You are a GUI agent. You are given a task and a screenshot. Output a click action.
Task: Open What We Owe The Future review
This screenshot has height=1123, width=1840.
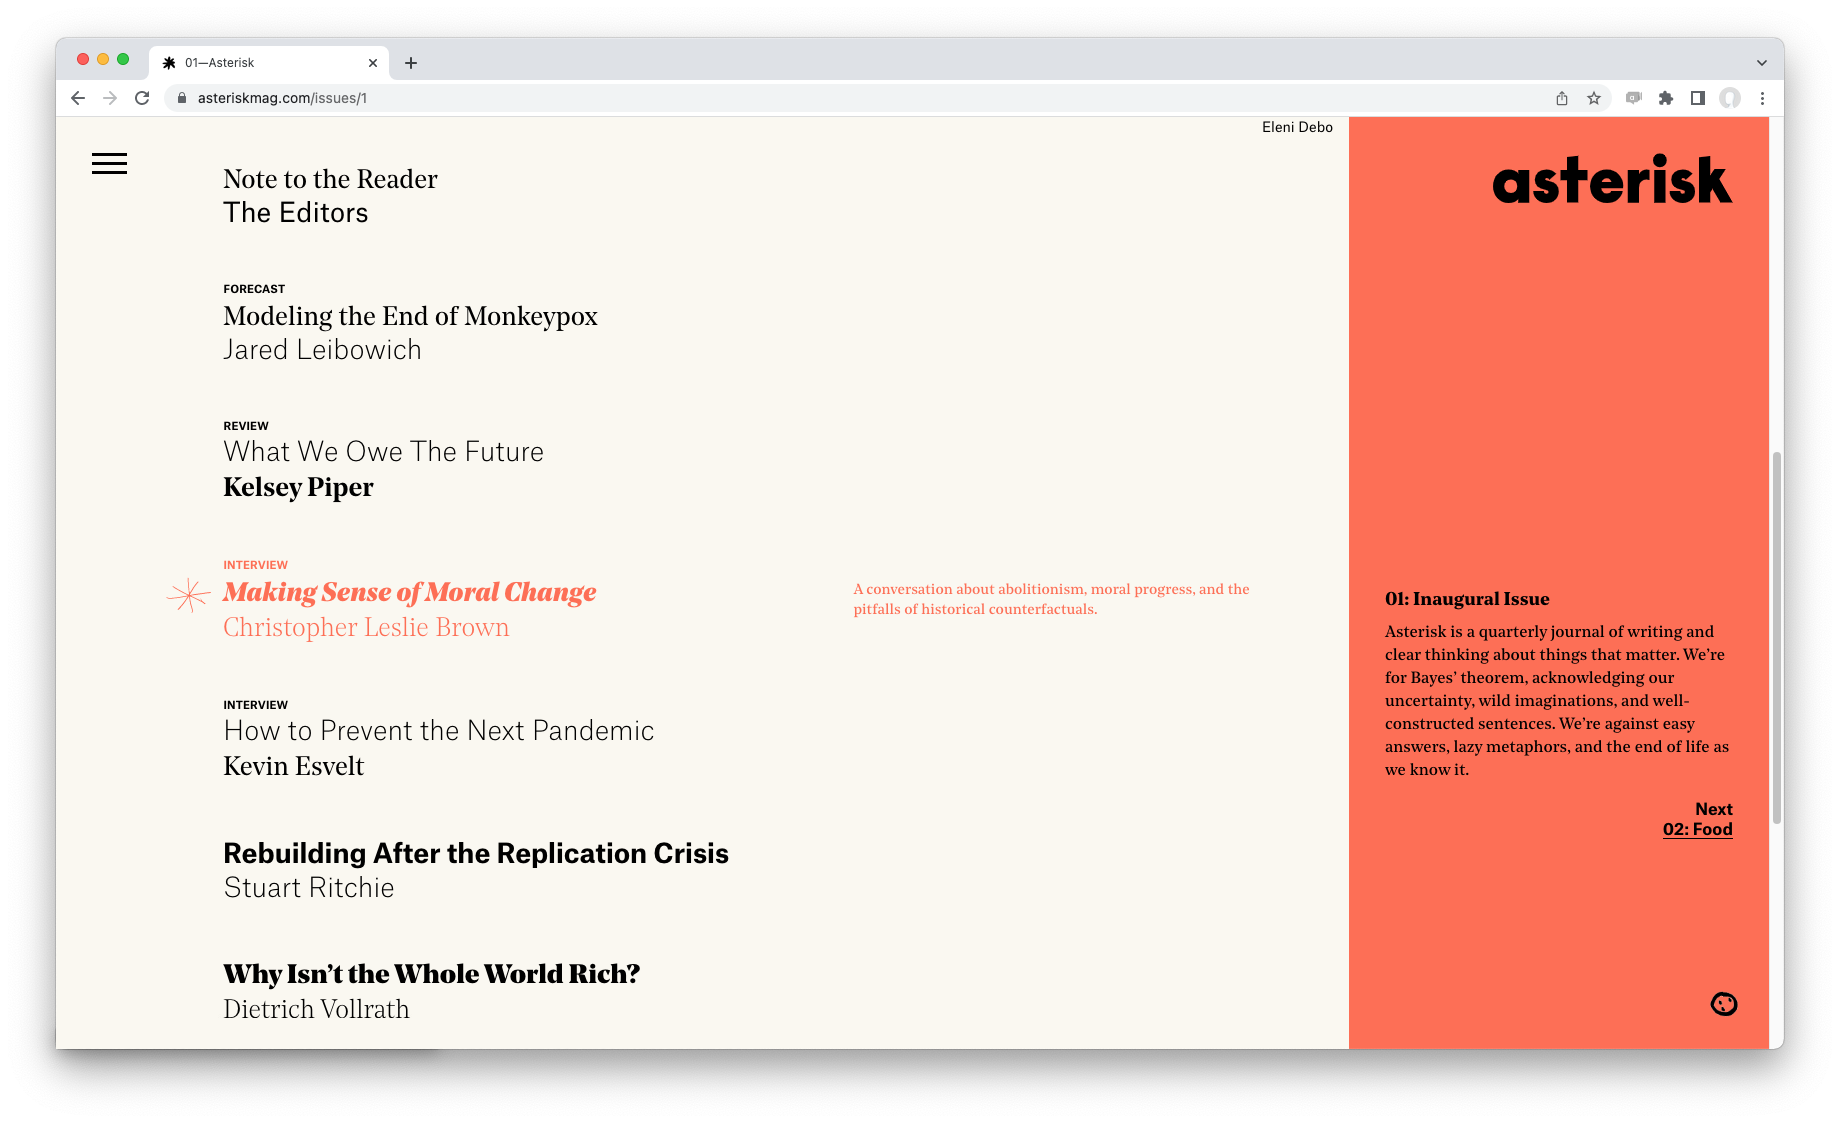[x=383, y=452]
